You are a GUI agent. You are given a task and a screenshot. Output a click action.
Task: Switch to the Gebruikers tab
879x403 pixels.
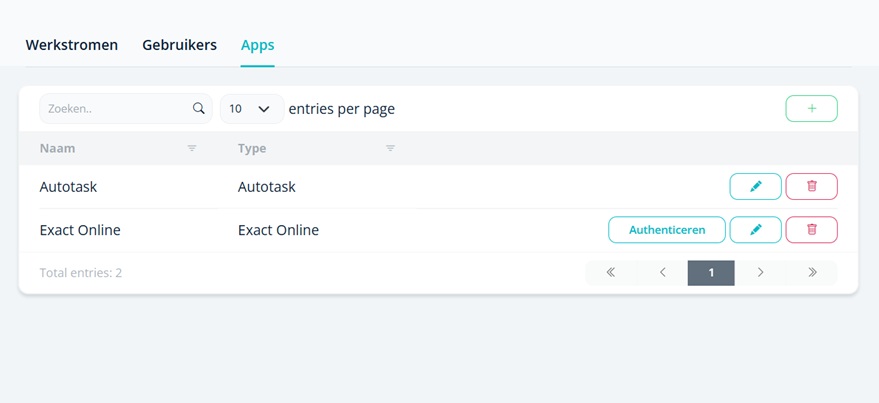[179, 45]
